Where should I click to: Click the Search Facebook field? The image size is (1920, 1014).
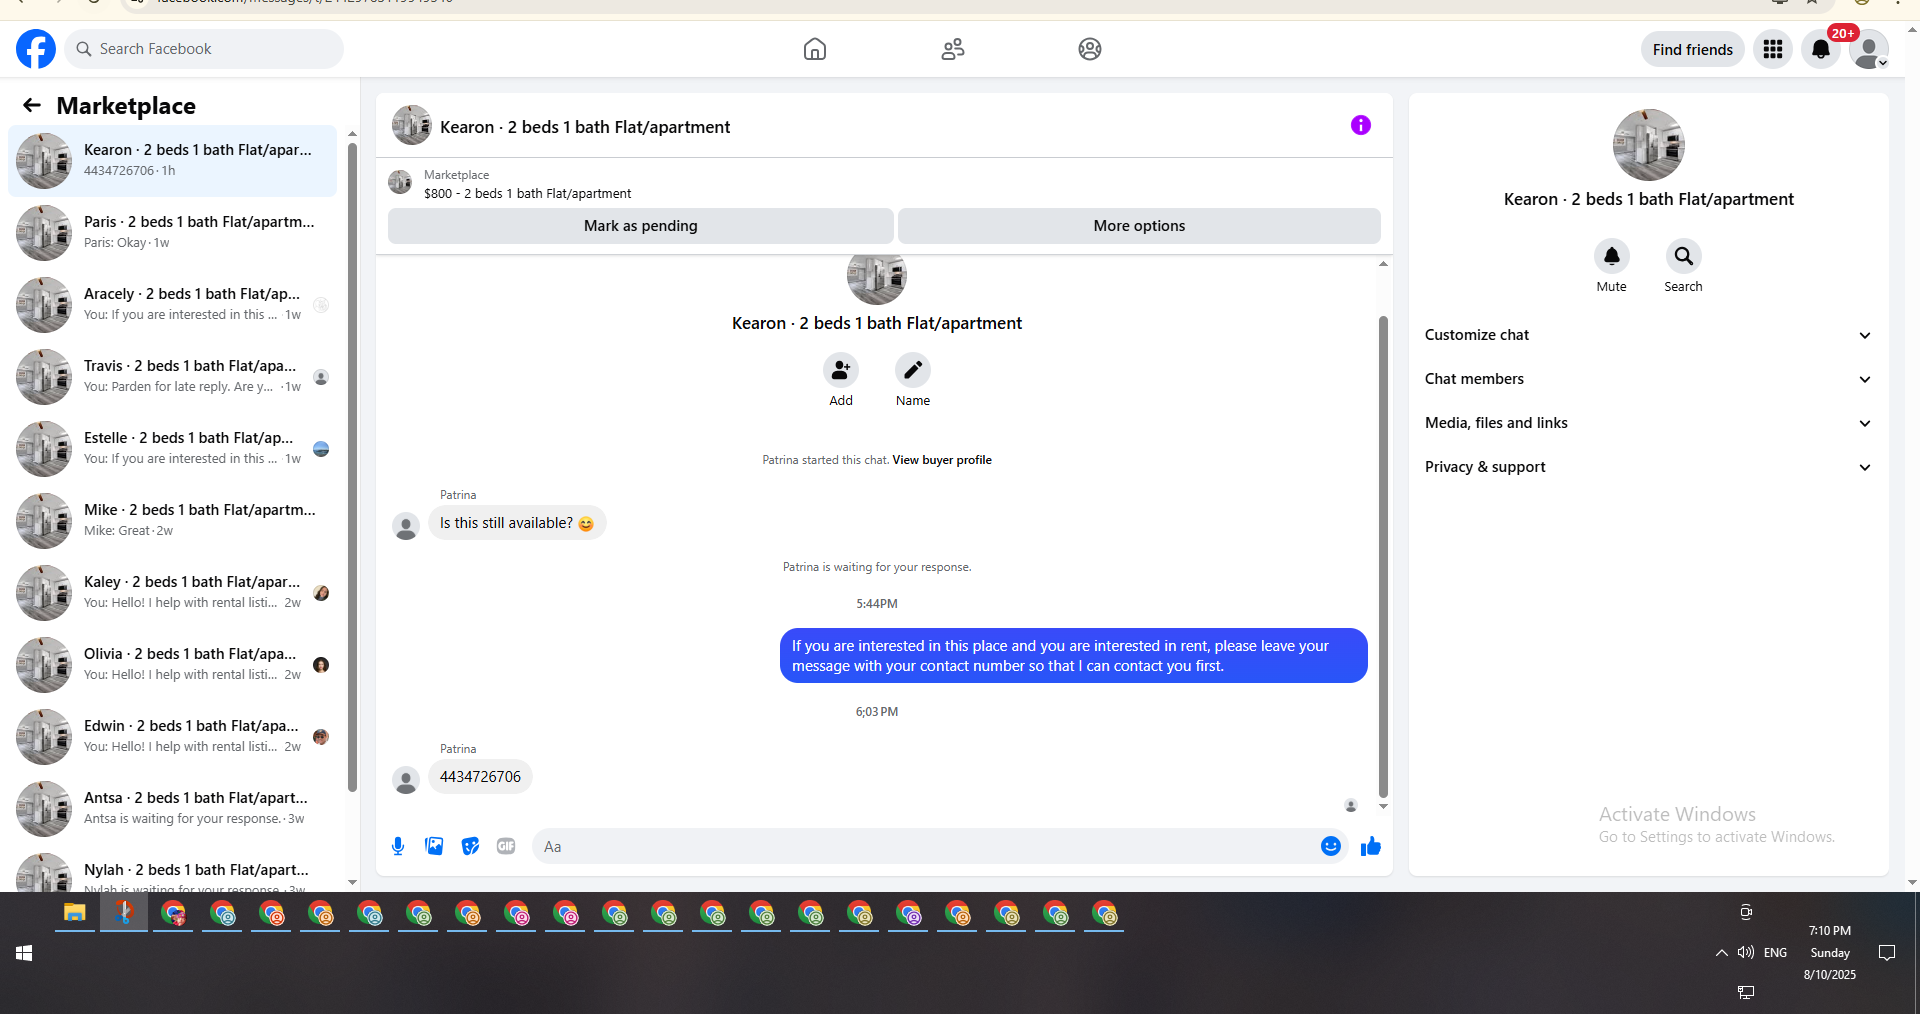point(204,49)
